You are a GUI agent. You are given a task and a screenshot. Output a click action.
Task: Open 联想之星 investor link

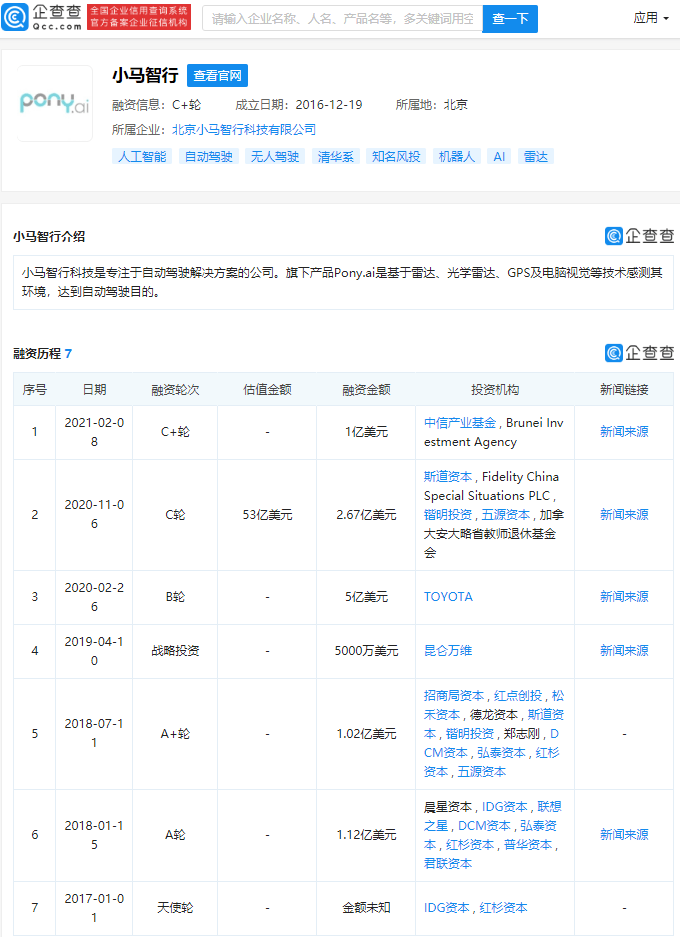pos(492,816)
